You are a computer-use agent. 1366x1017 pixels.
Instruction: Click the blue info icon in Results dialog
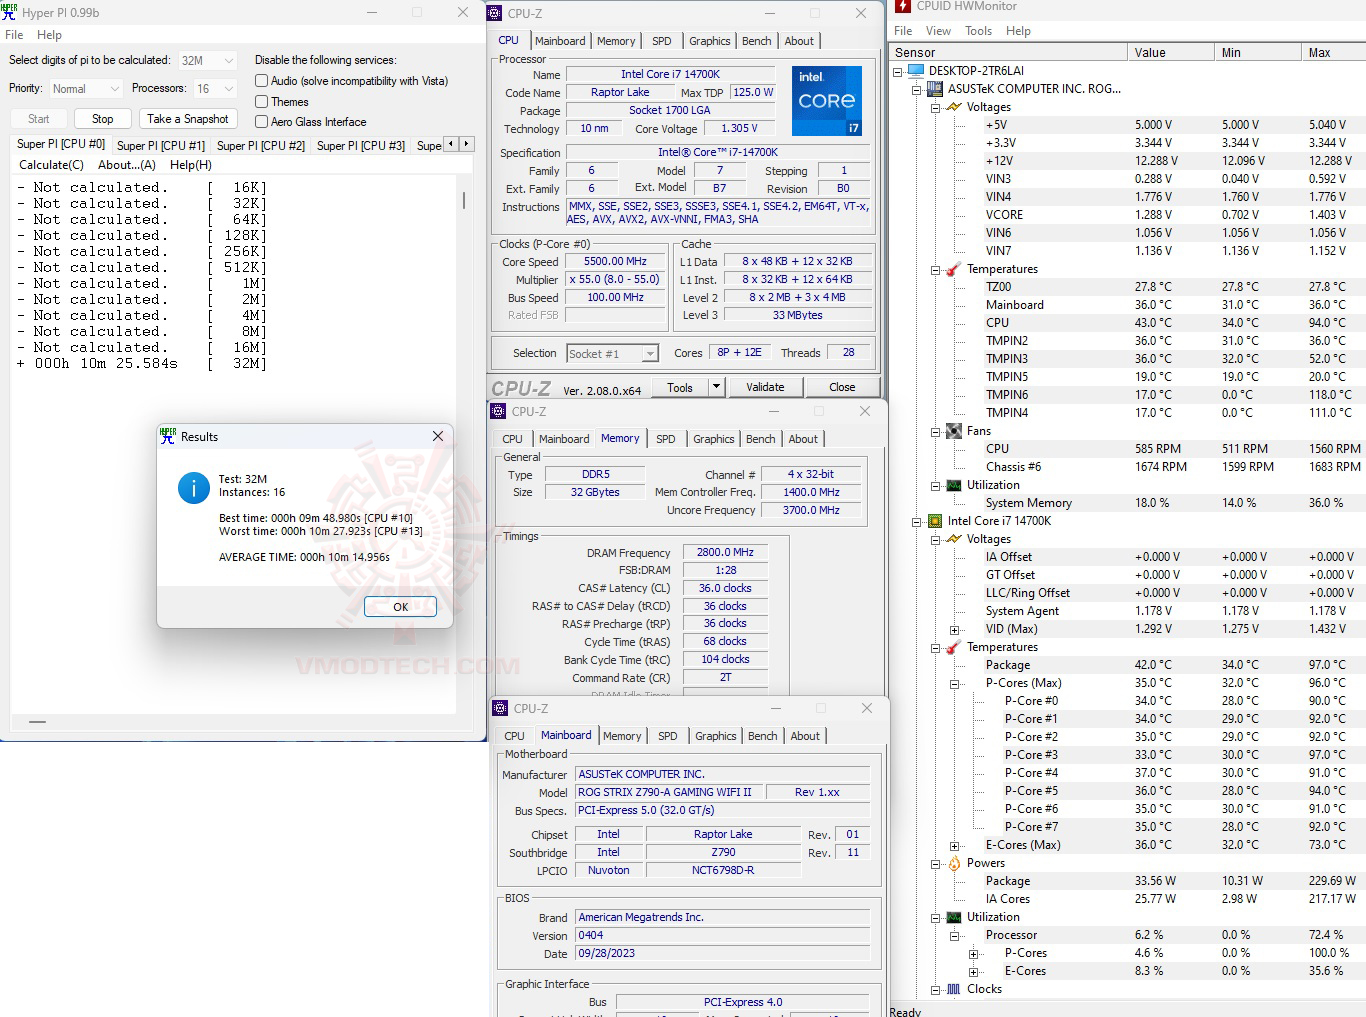coord(192,487)
